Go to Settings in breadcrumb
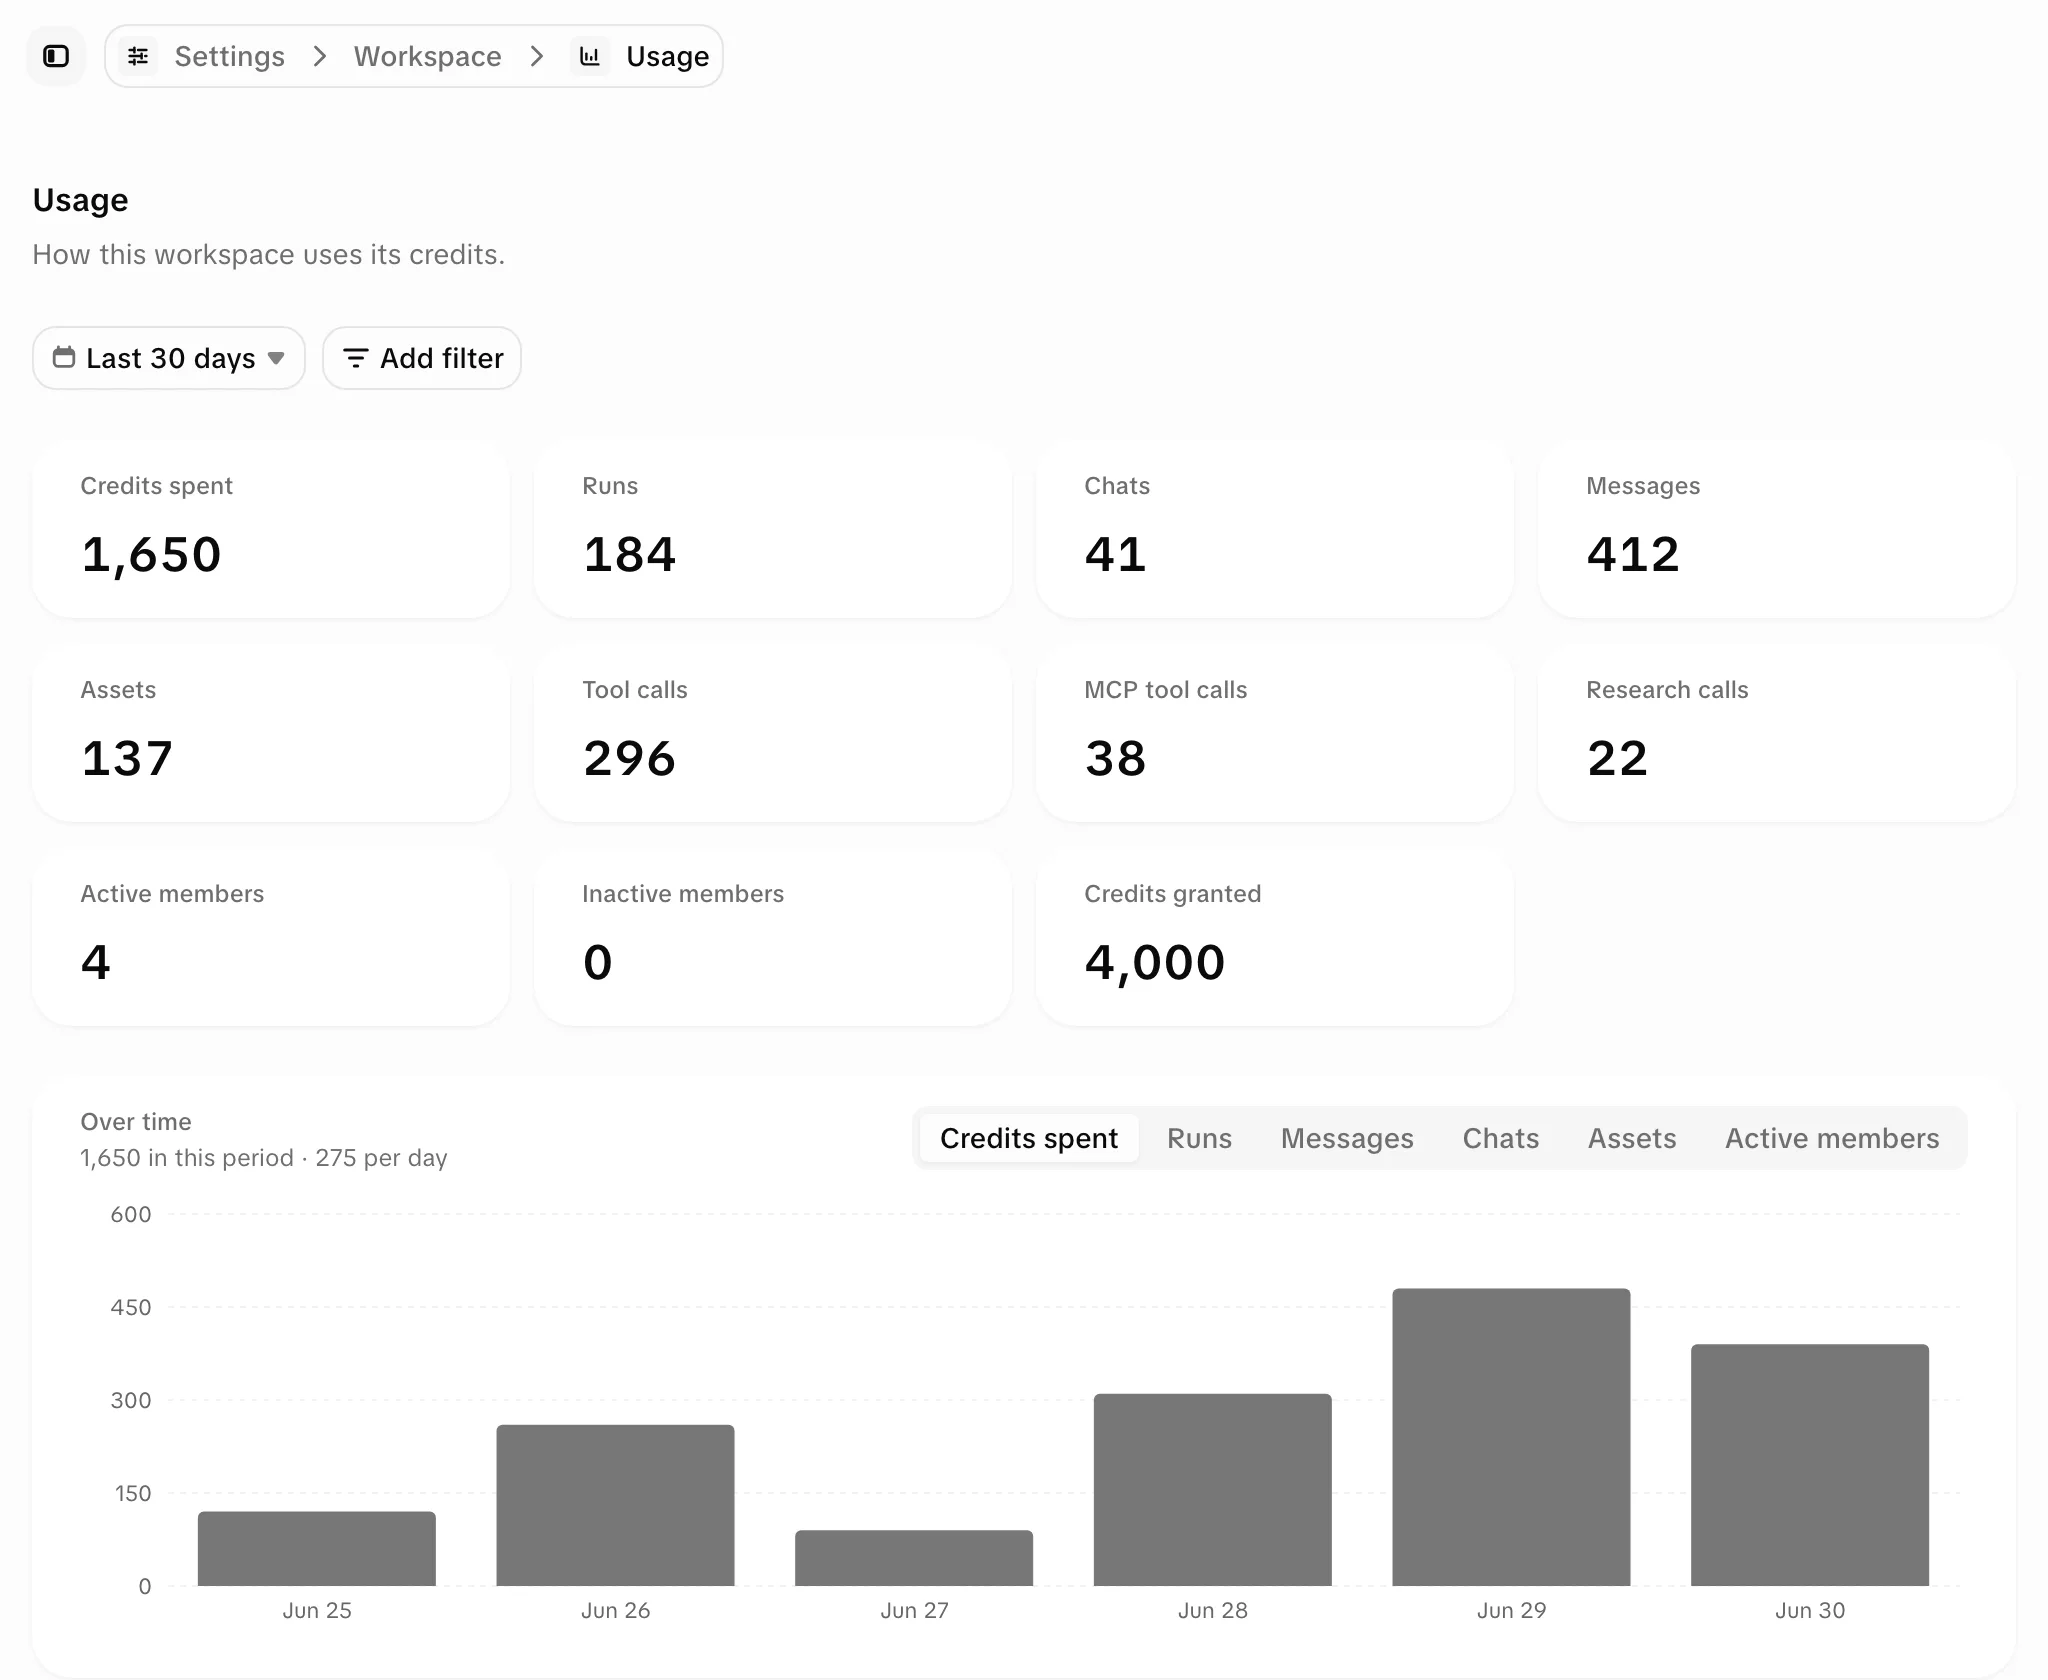 coord(229,56)
